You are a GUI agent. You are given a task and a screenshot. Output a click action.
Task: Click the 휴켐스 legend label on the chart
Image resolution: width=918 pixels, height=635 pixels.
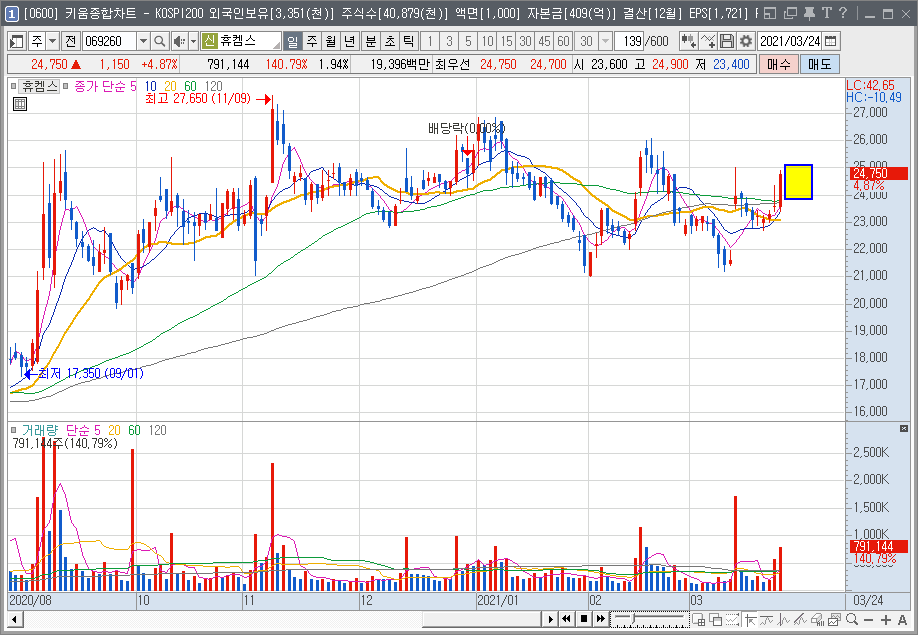pos(40,87)
